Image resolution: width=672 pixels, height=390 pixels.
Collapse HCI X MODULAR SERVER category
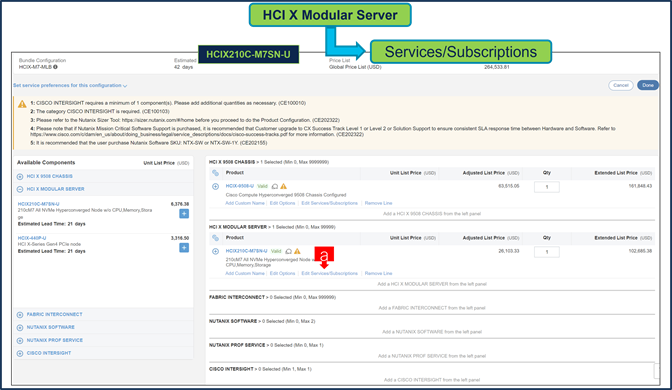[20, 189]
